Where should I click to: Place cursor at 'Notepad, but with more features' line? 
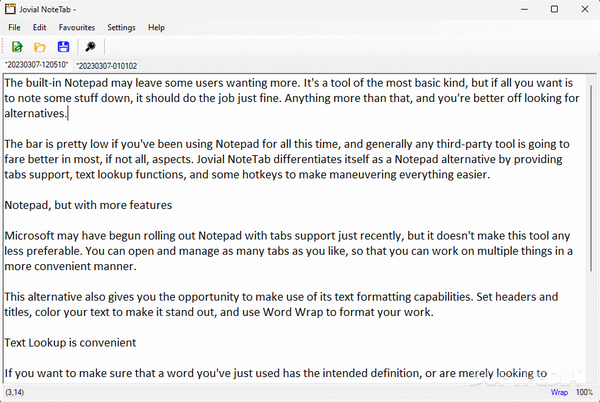88,205
